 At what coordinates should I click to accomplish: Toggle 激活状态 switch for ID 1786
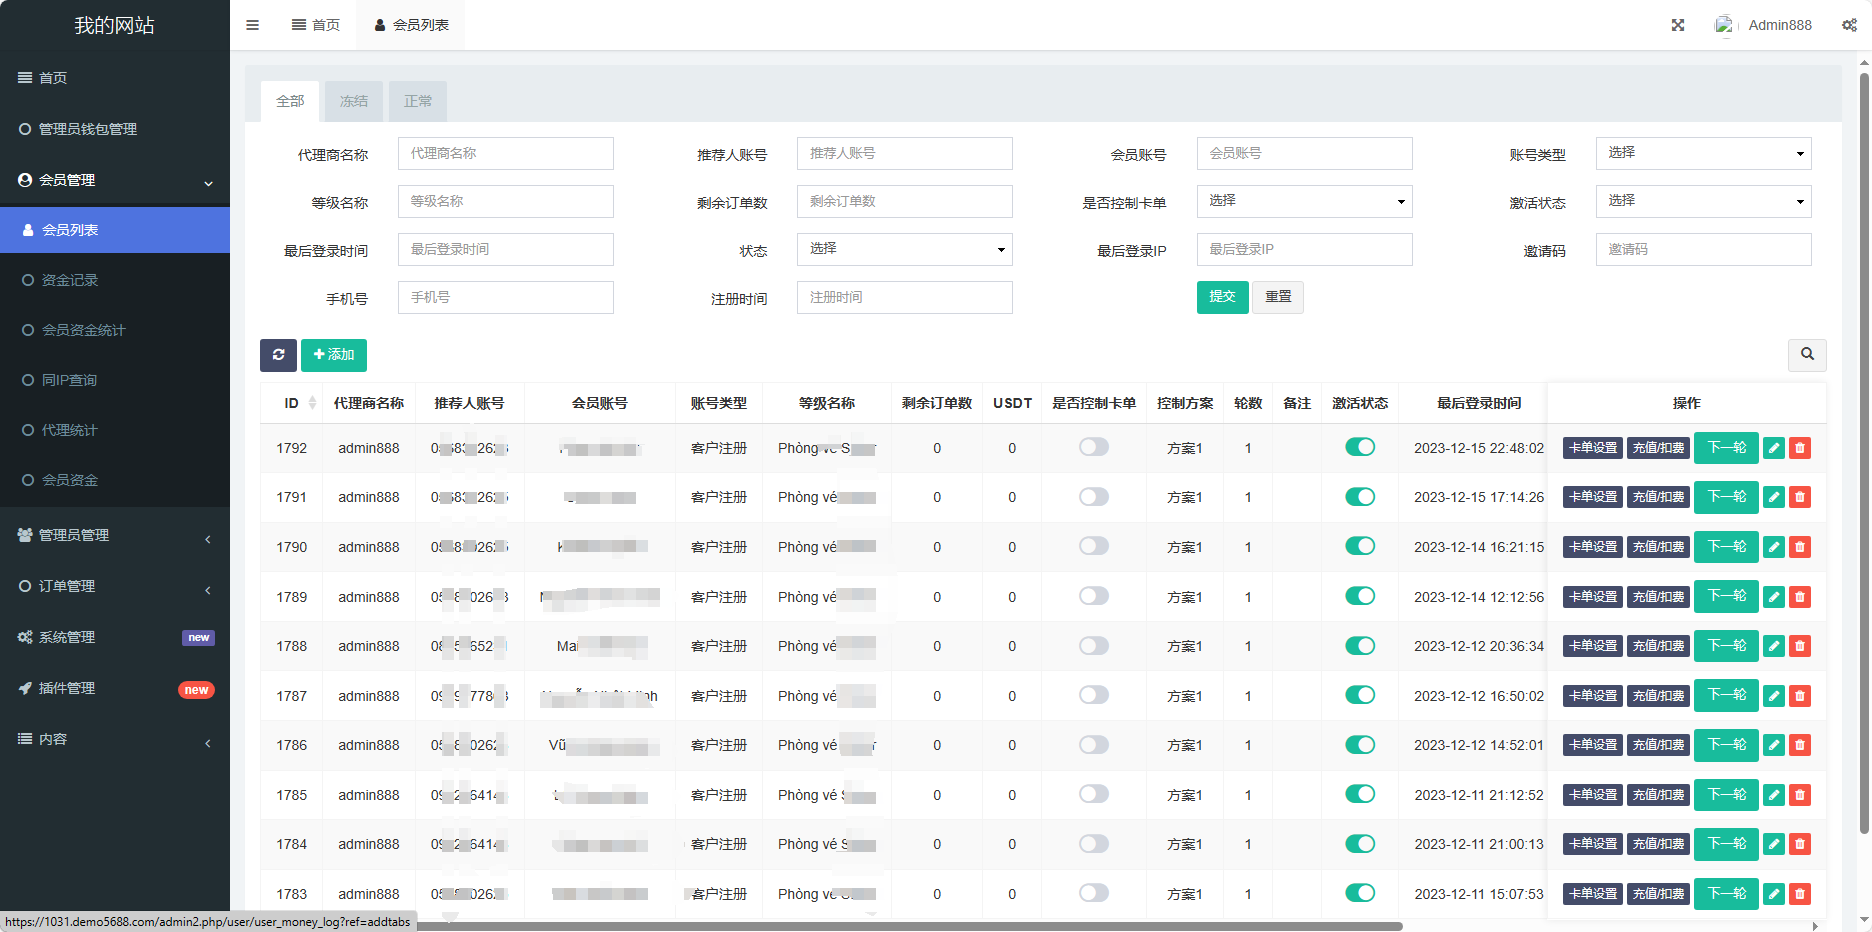point(1360,745)
